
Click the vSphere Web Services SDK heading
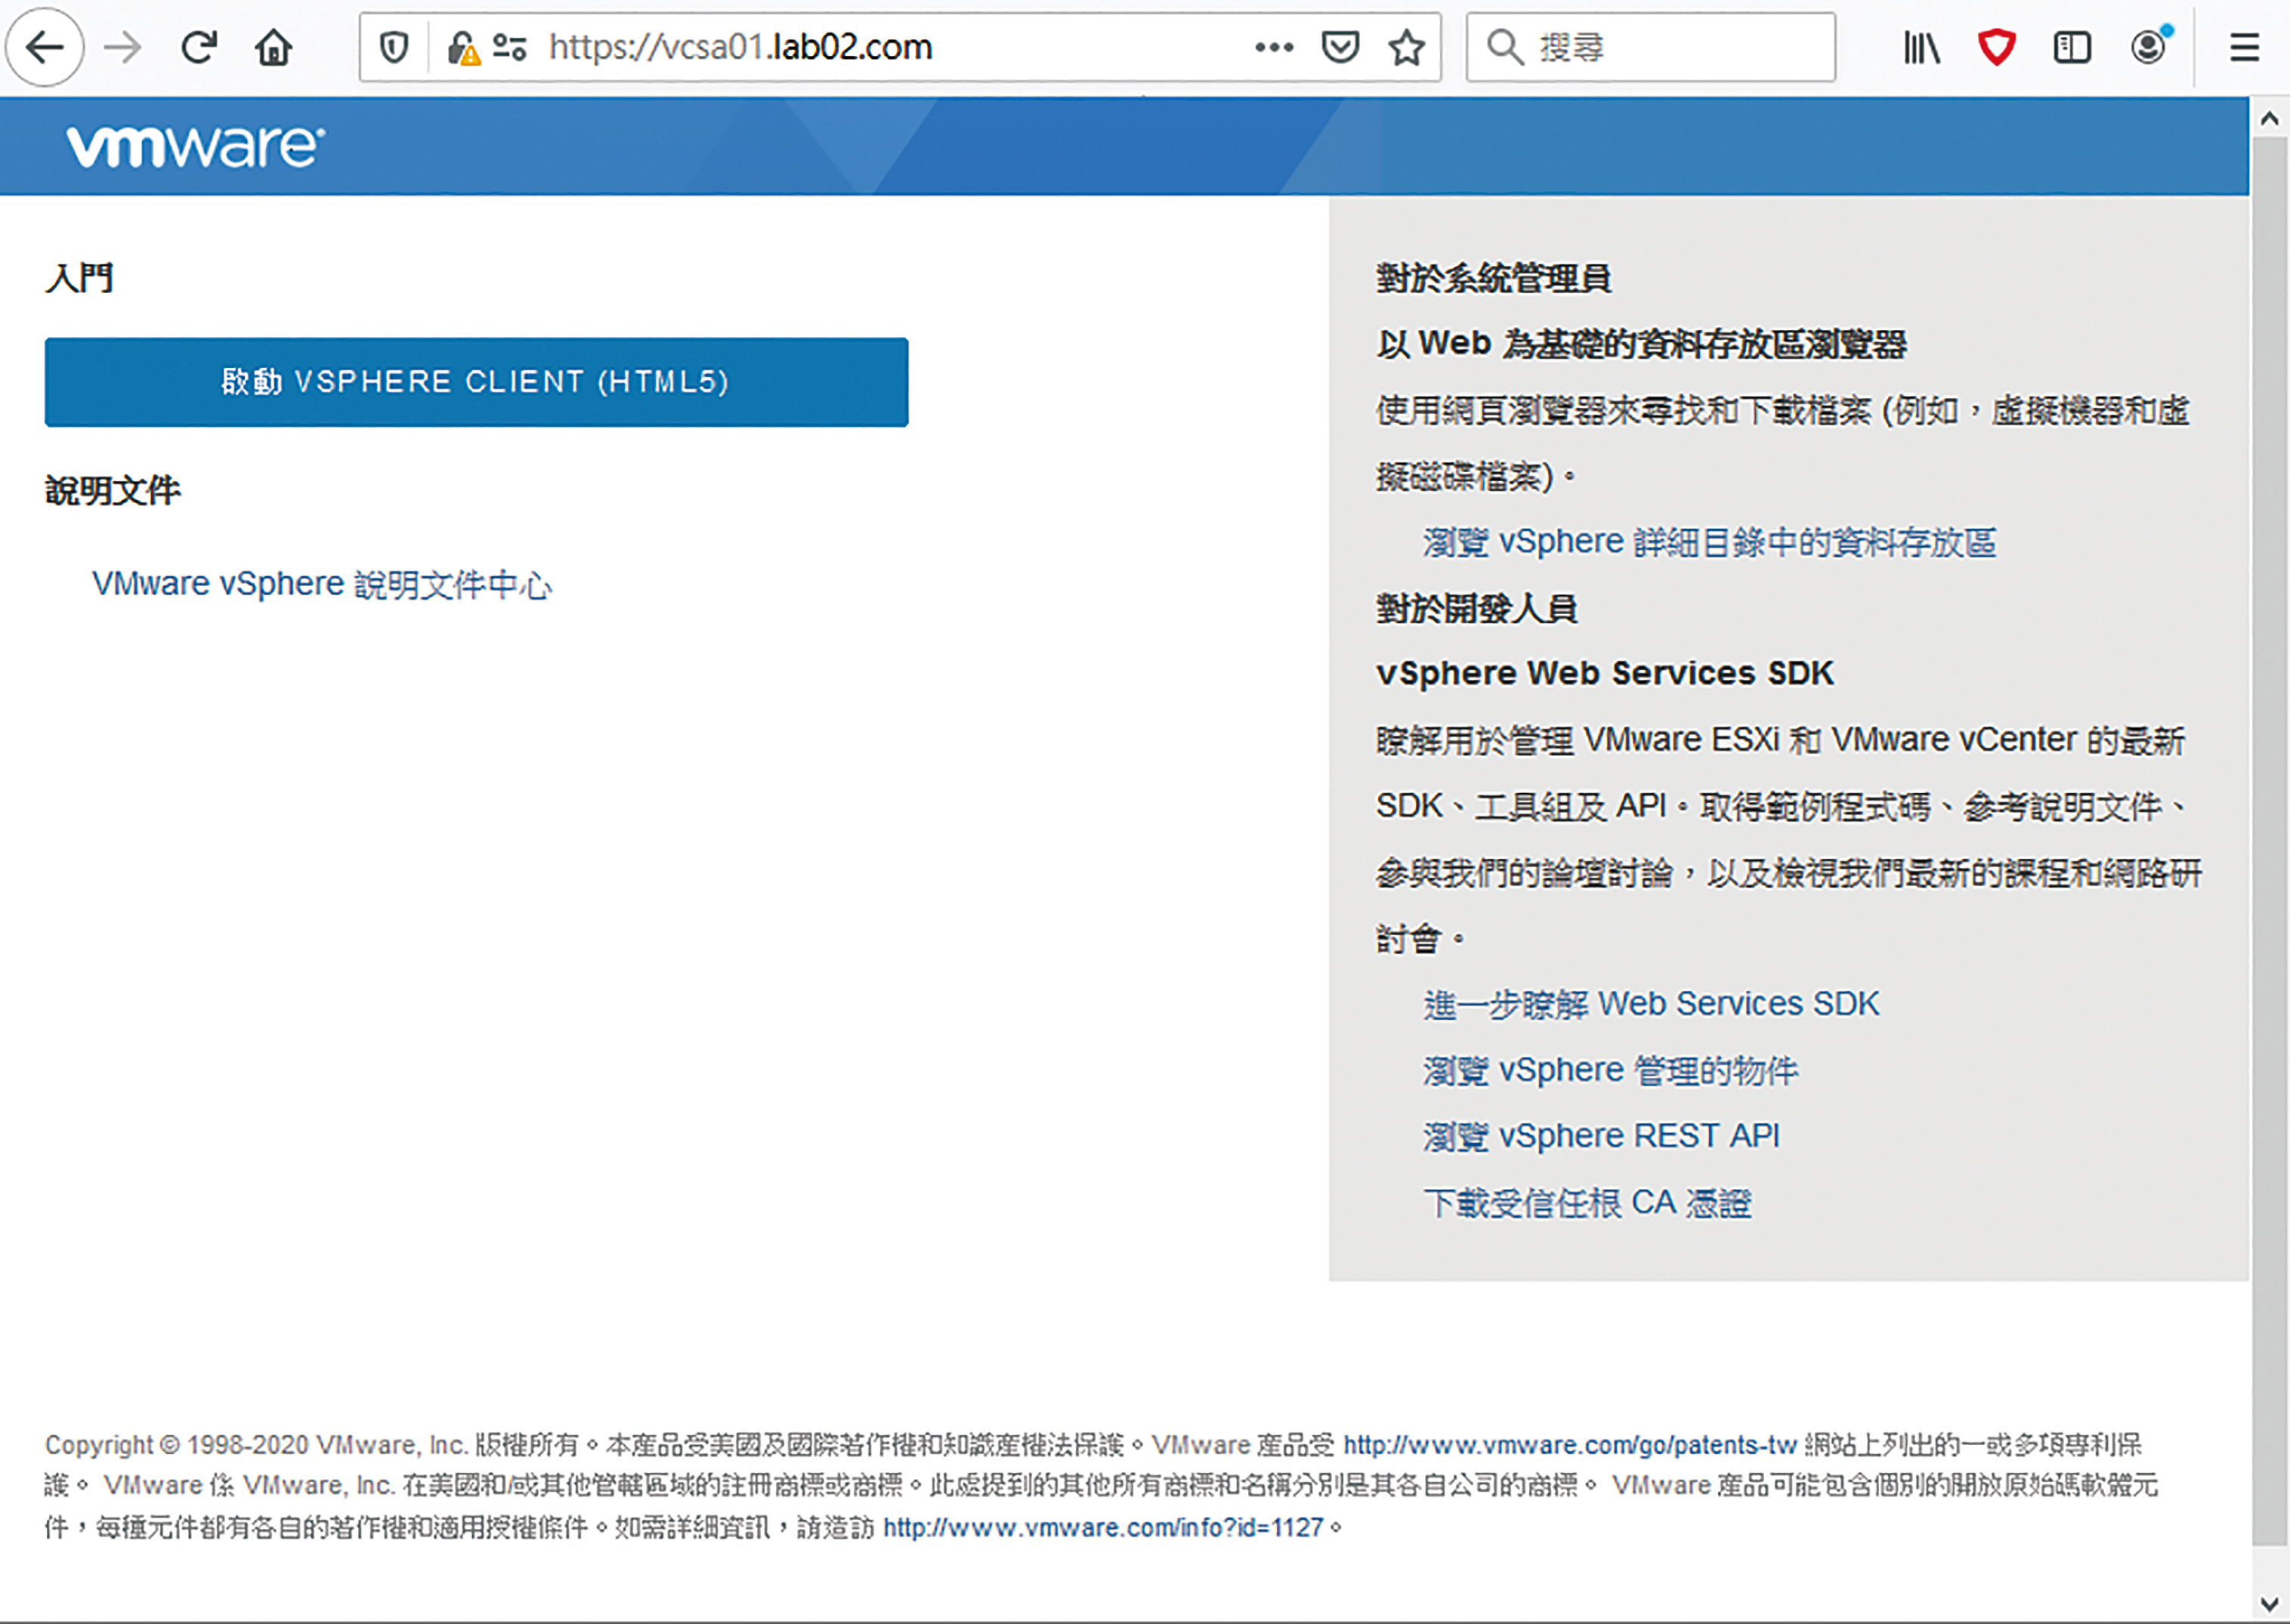1605,674
